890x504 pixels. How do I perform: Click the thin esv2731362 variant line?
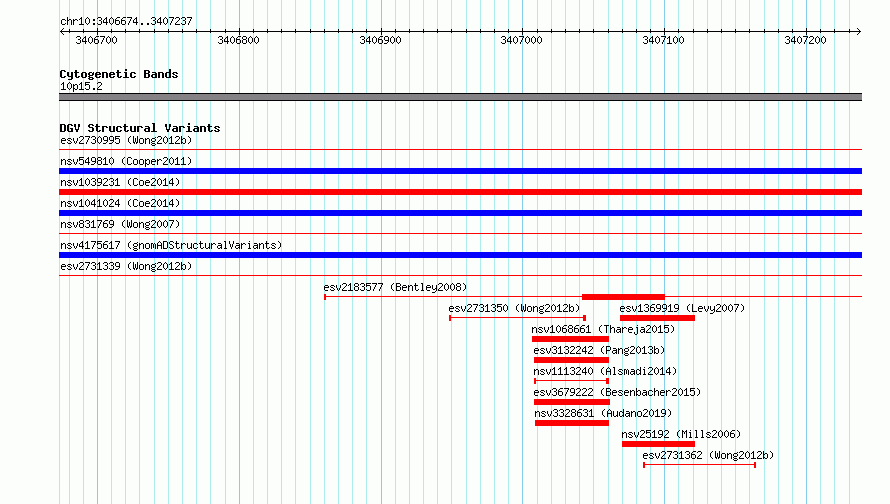click(699, 465)
